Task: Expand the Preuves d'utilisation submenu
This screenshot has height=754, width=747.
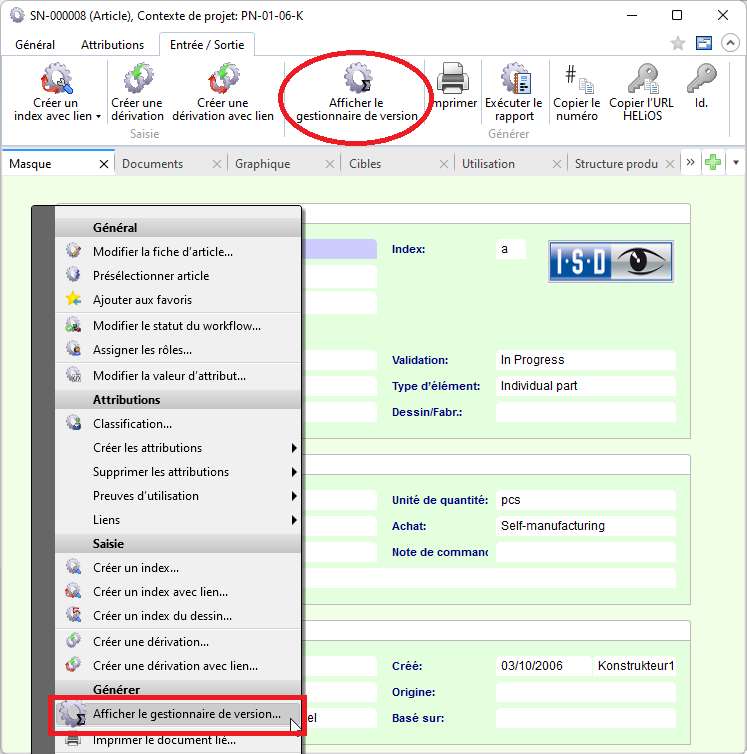Action: [x=178, y=496]
